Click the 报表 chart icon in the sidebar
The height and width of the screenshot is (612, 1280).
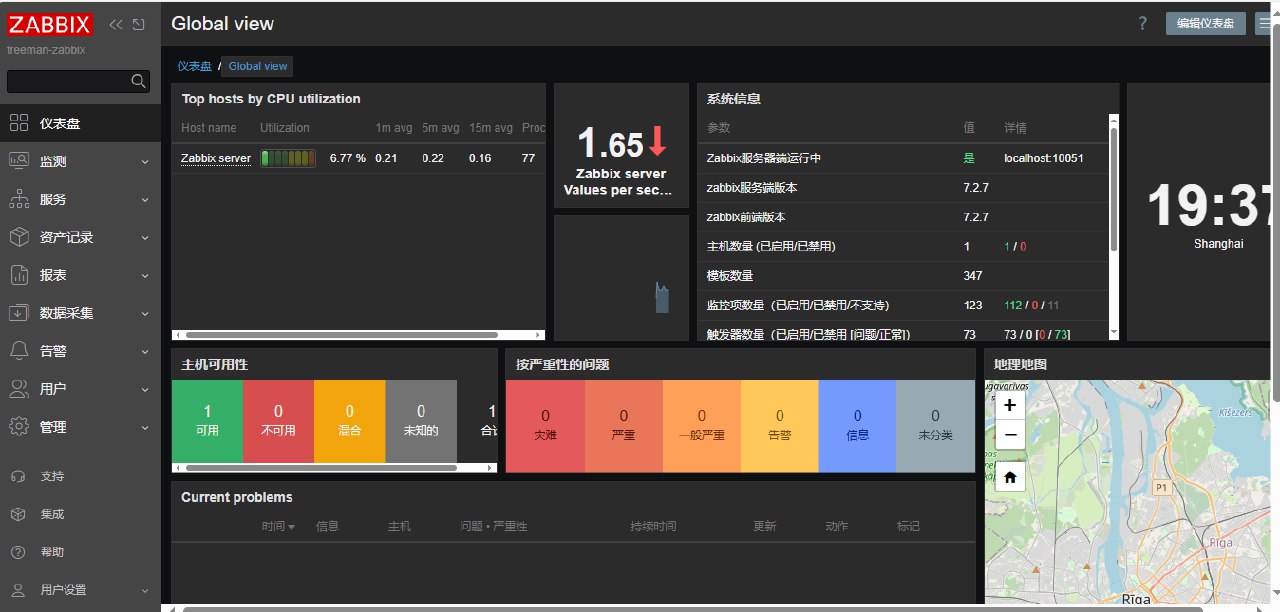18,275
